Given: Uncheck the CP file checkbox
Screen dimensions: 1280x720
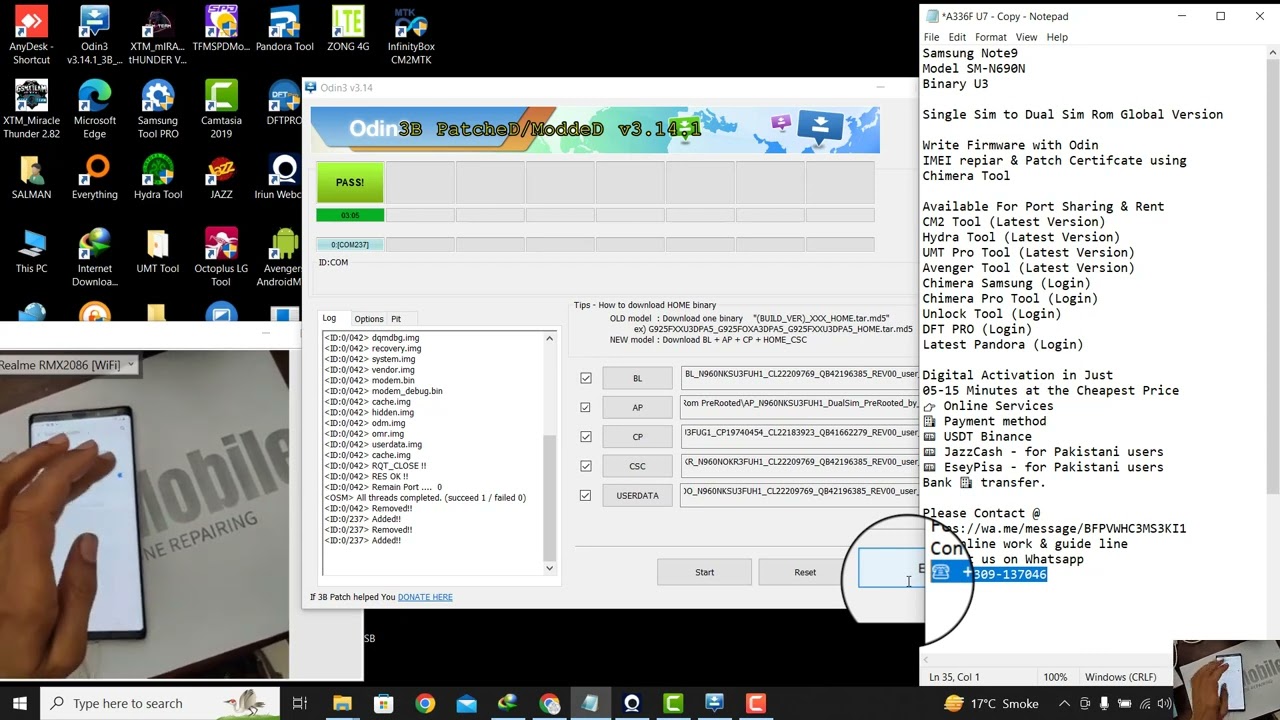Looking at the screenshot, I should (x=586, y=436).
